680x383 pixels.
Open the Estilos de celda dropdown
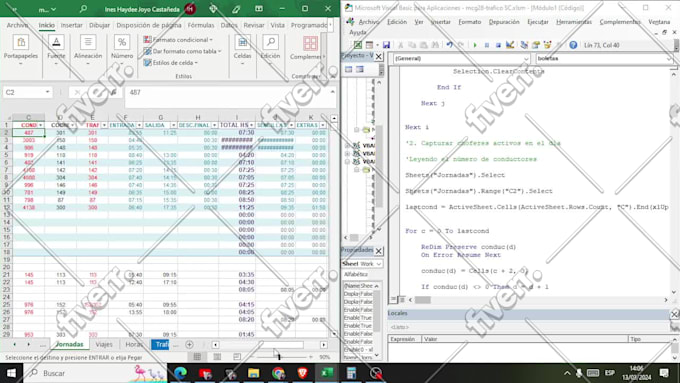170,63
